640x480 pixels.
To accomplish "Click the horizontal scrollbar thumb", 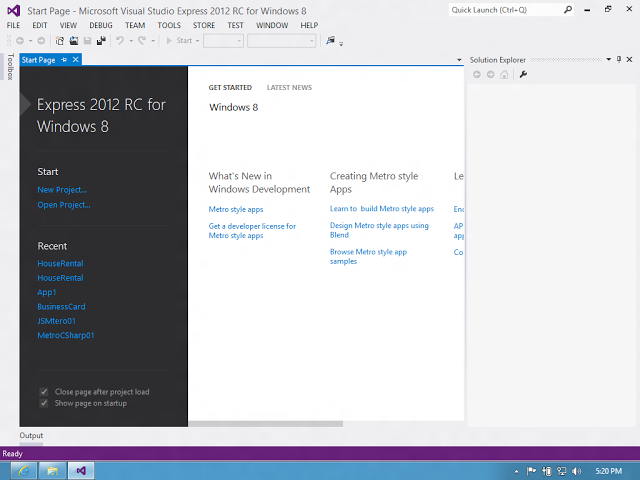I will 265,424.
